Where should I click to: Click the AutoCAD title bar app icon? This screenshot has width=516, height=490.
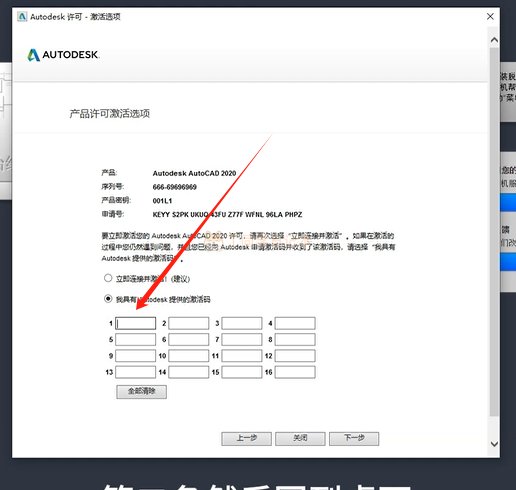[22, 16]
